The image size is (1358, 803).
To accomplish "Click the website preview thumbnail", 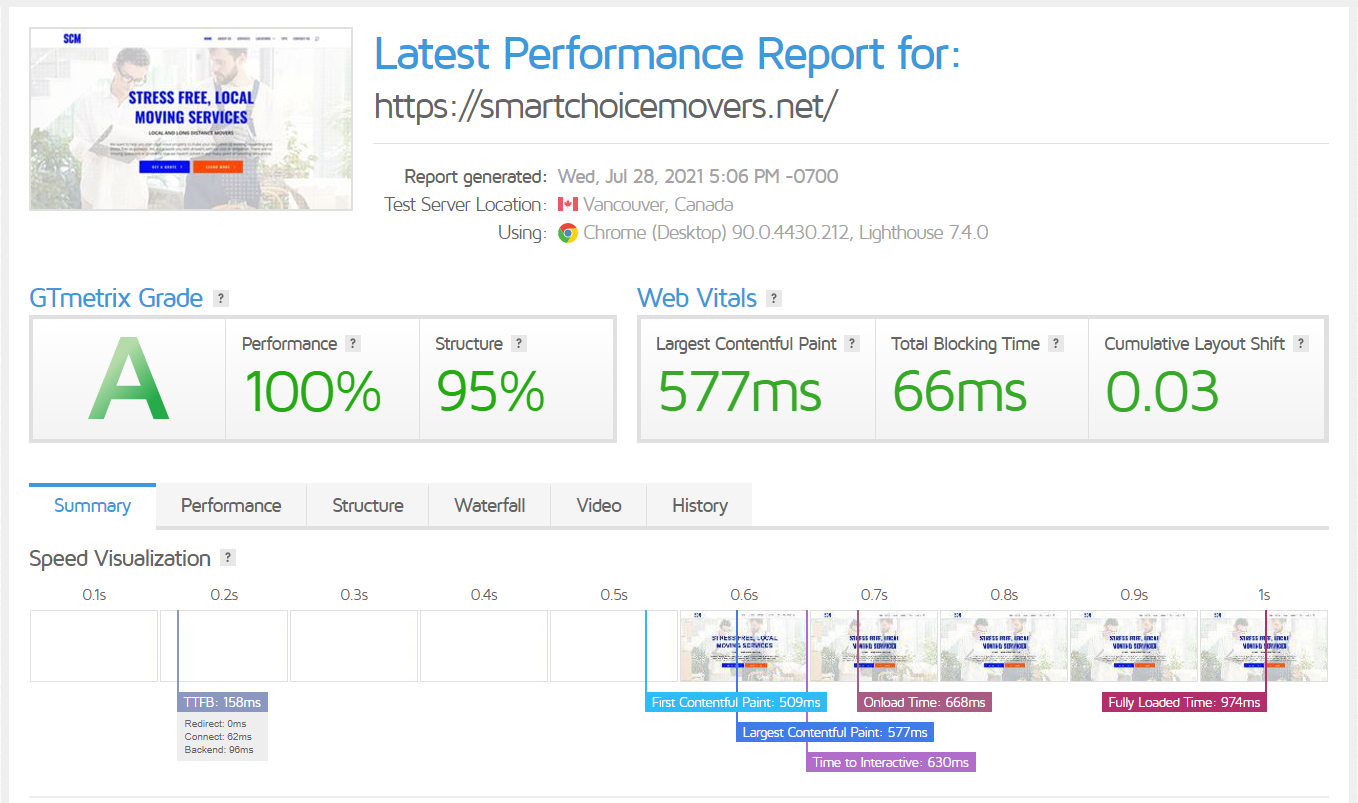I will tap(190, 118).
